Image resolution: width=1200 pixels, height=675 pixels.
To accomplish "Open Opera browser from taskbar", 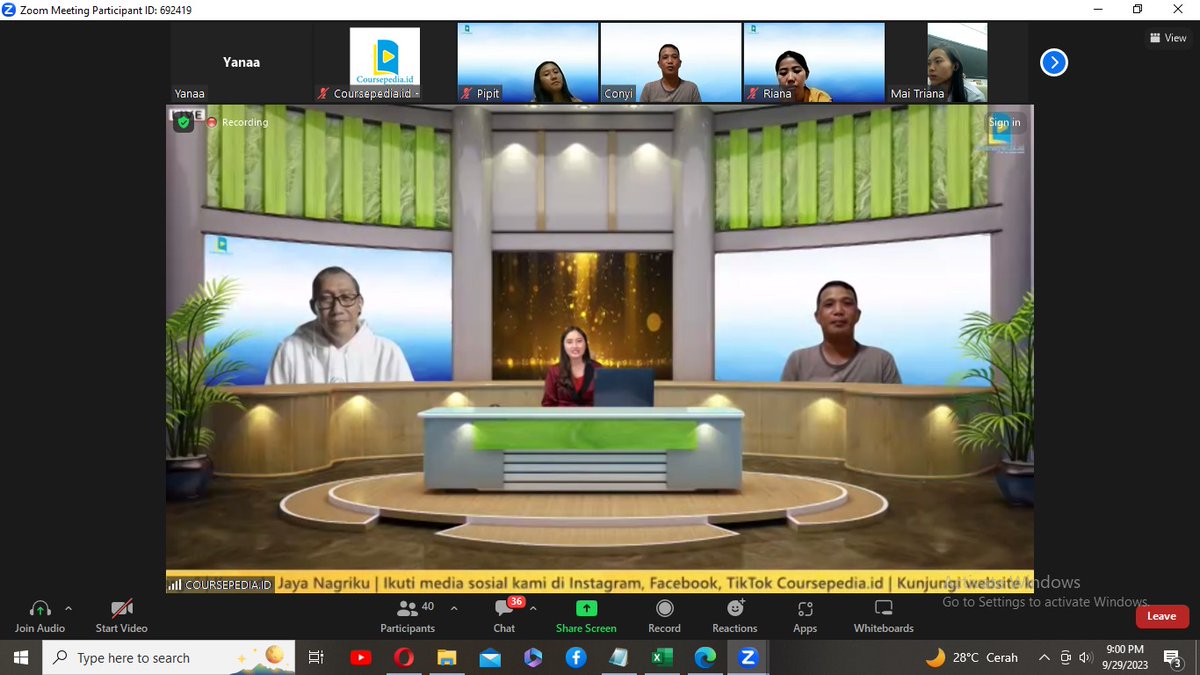I will 404,658.
